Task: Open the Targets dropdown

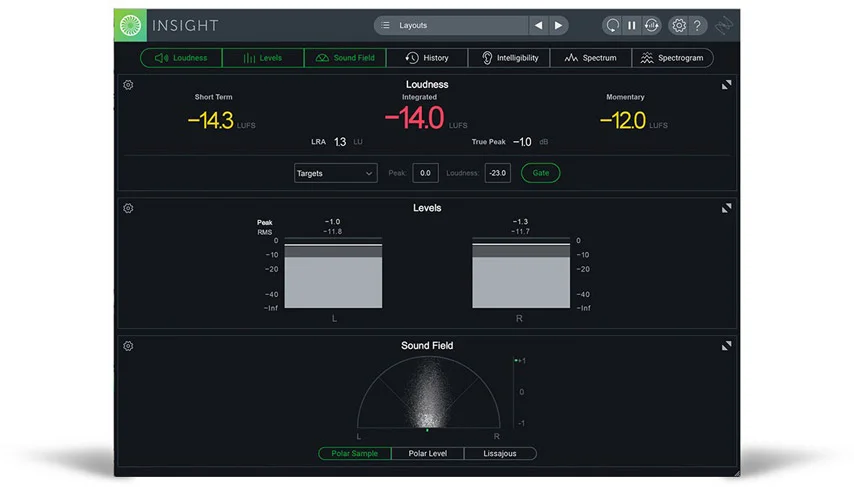Action: point(336,173)
